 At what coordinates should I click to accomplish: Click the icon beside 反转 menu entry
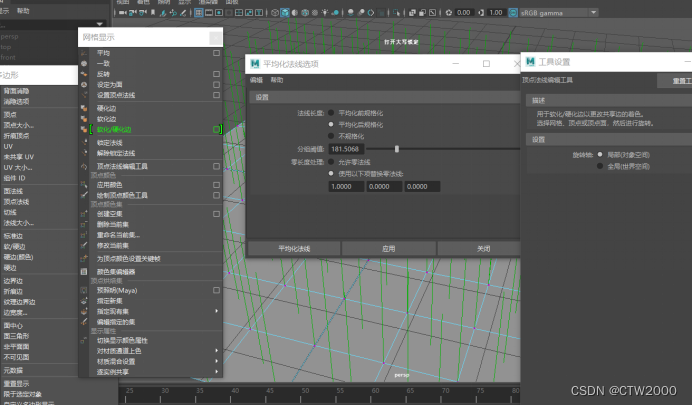pos(84,74)
